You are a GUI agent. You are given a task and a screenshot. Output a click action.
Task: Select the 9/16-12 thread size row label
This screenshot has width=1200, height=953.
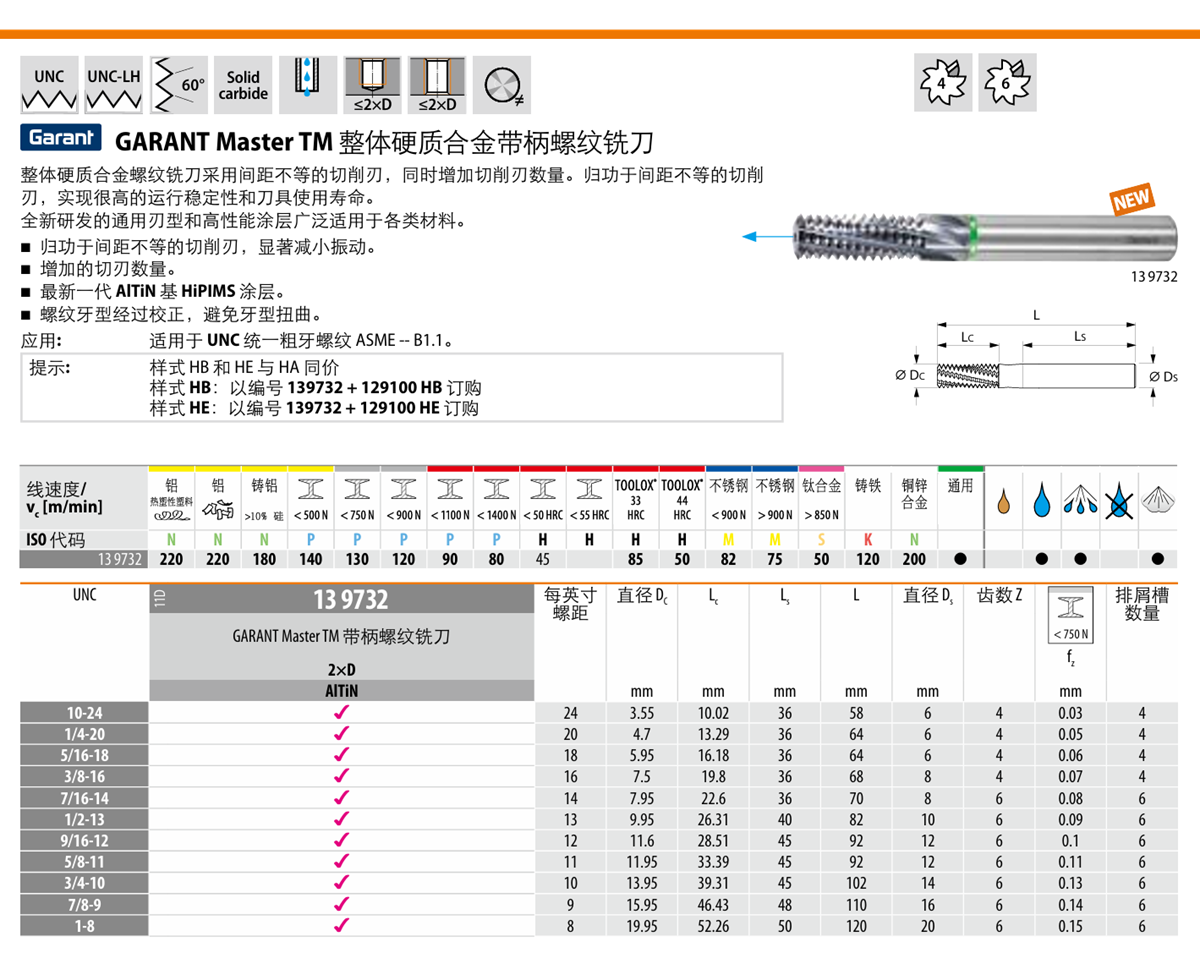click(84, 841)
